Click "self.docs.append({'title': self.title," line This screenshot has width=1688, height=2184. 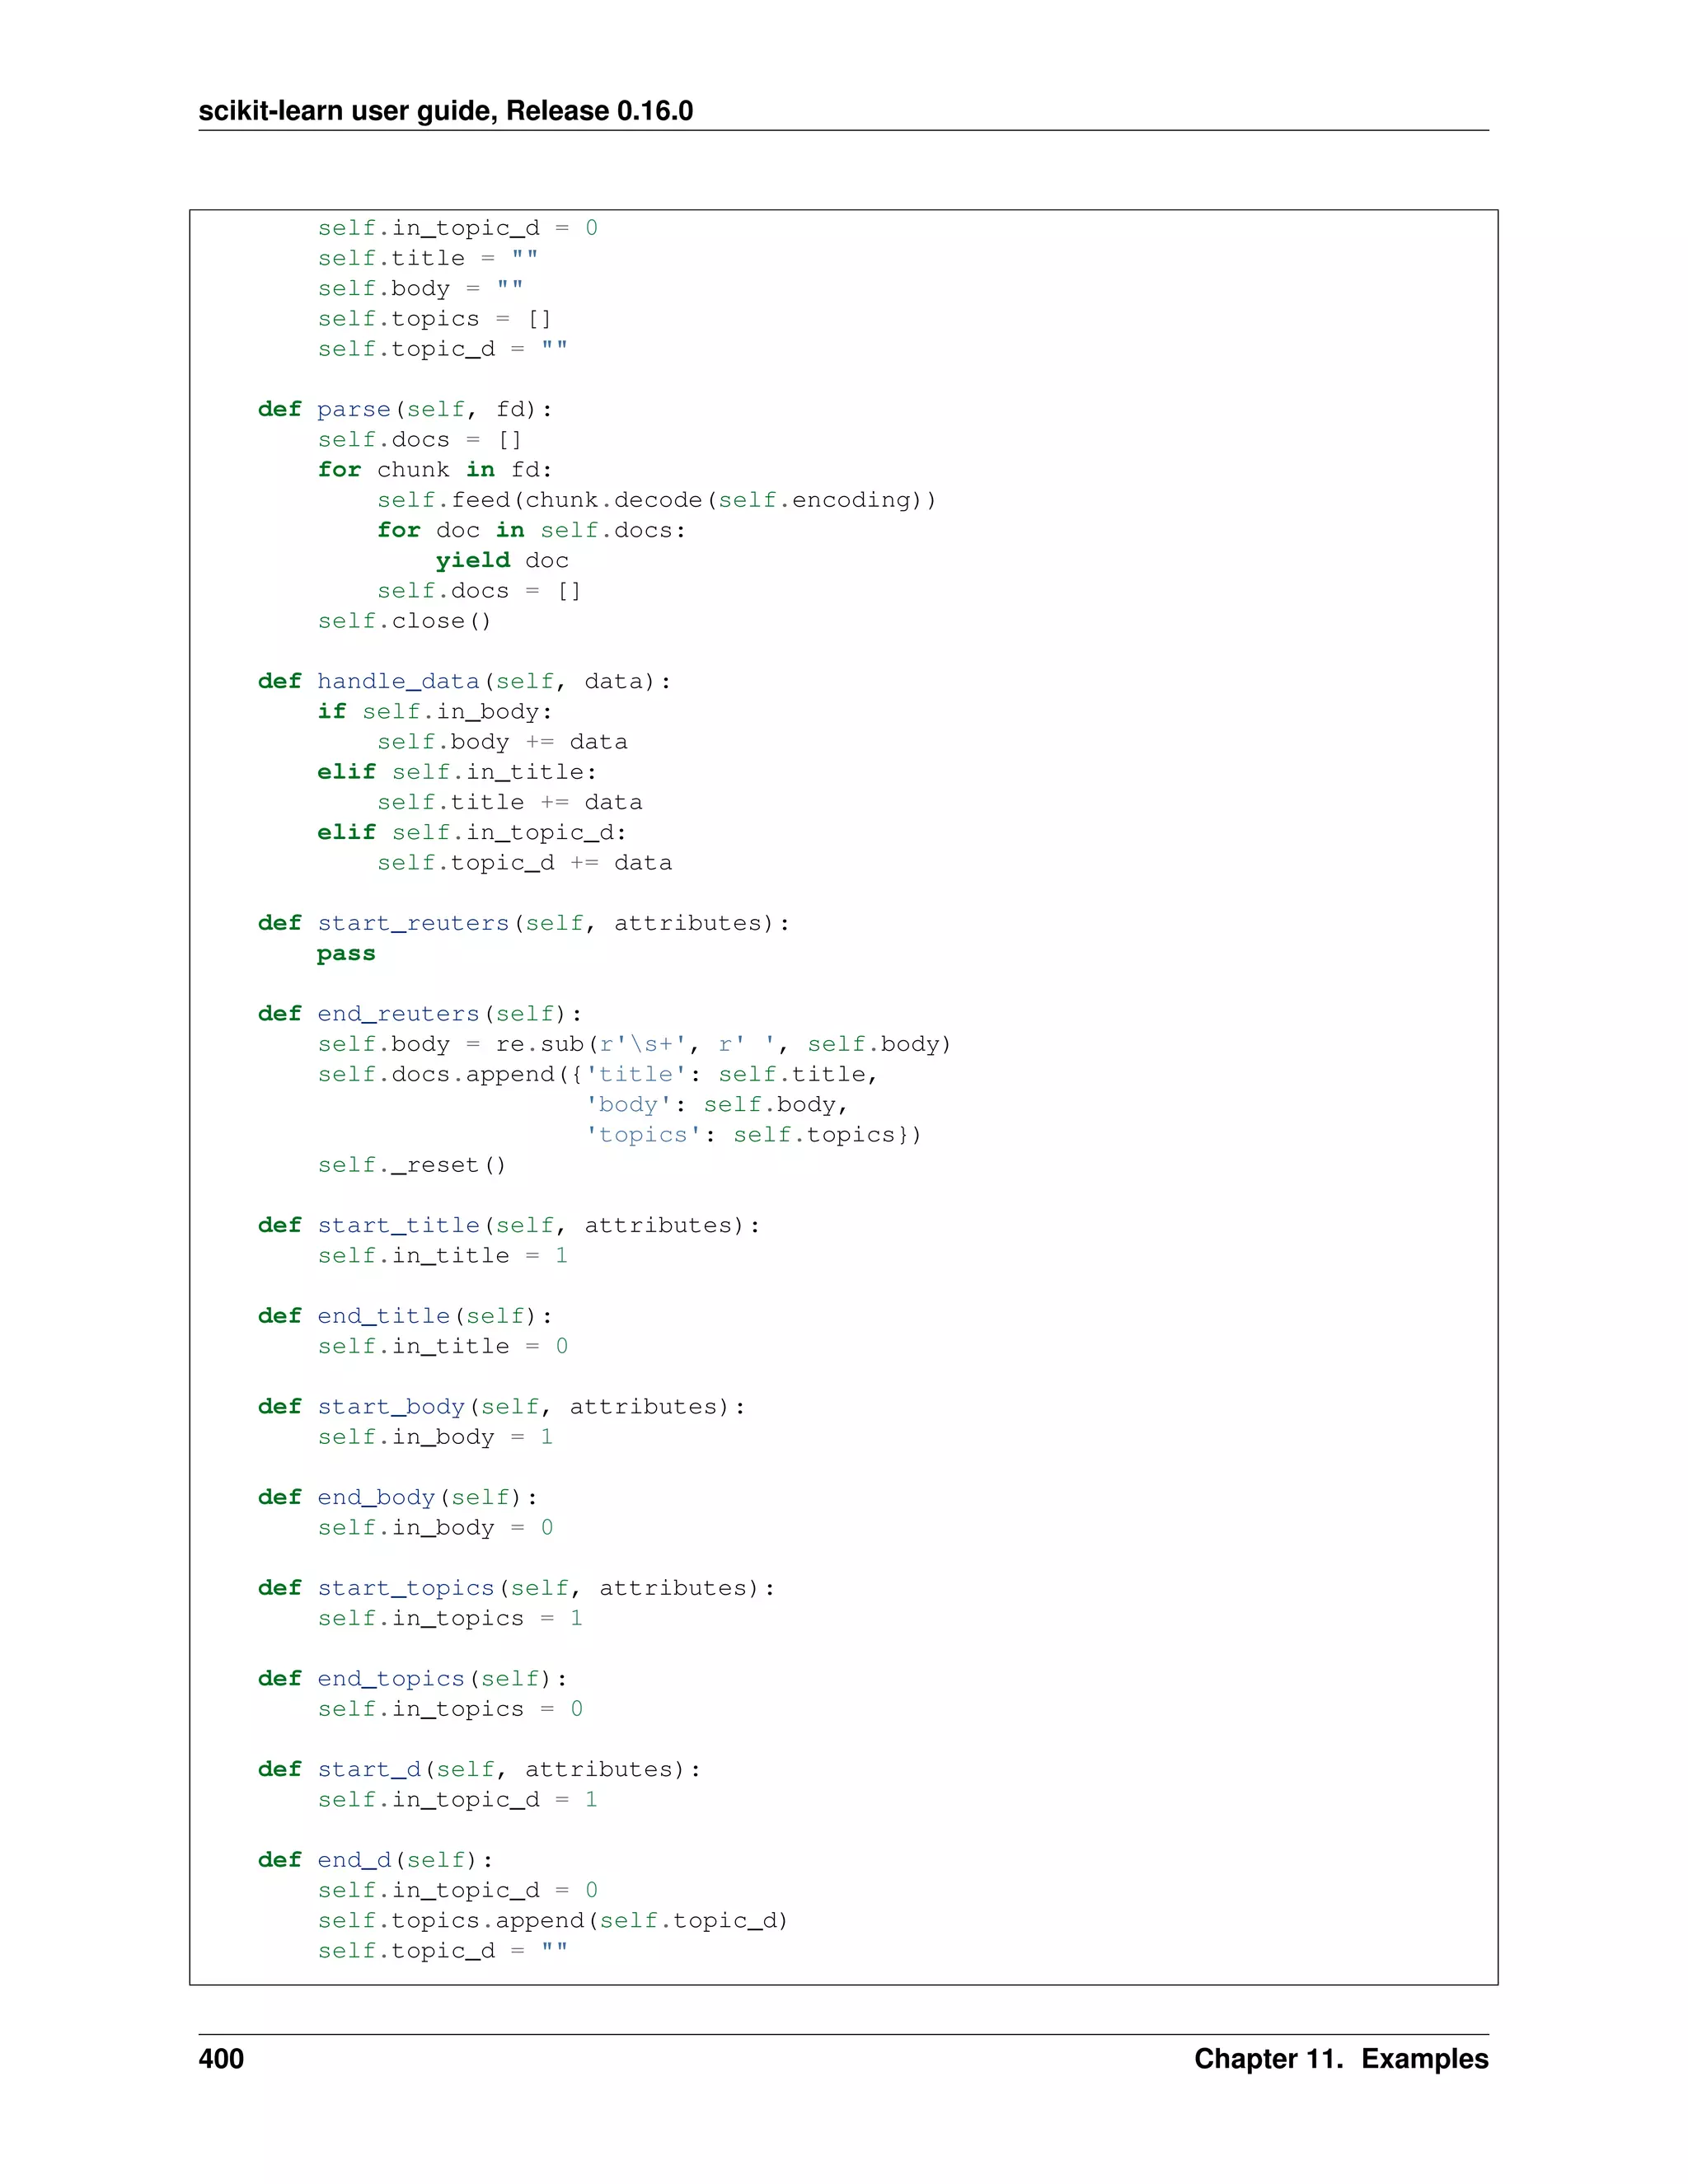tap(598, 1074)
